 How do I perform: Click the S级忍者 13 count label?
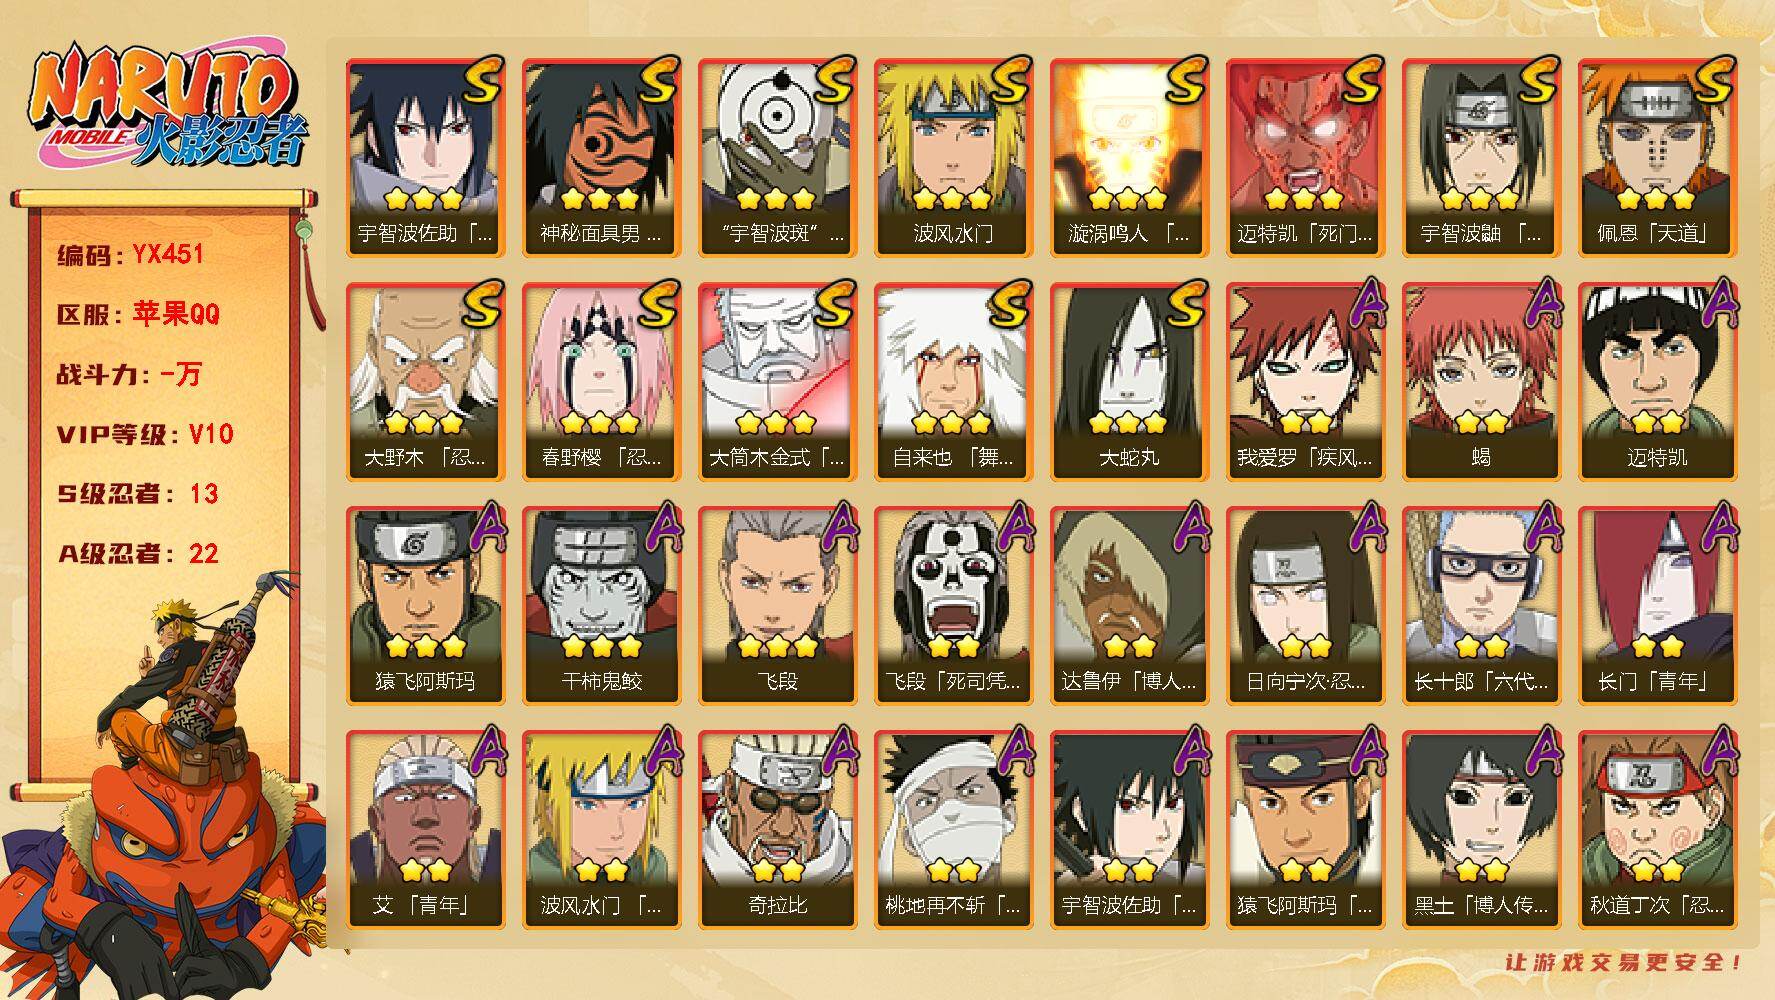(x=137, y=494)
